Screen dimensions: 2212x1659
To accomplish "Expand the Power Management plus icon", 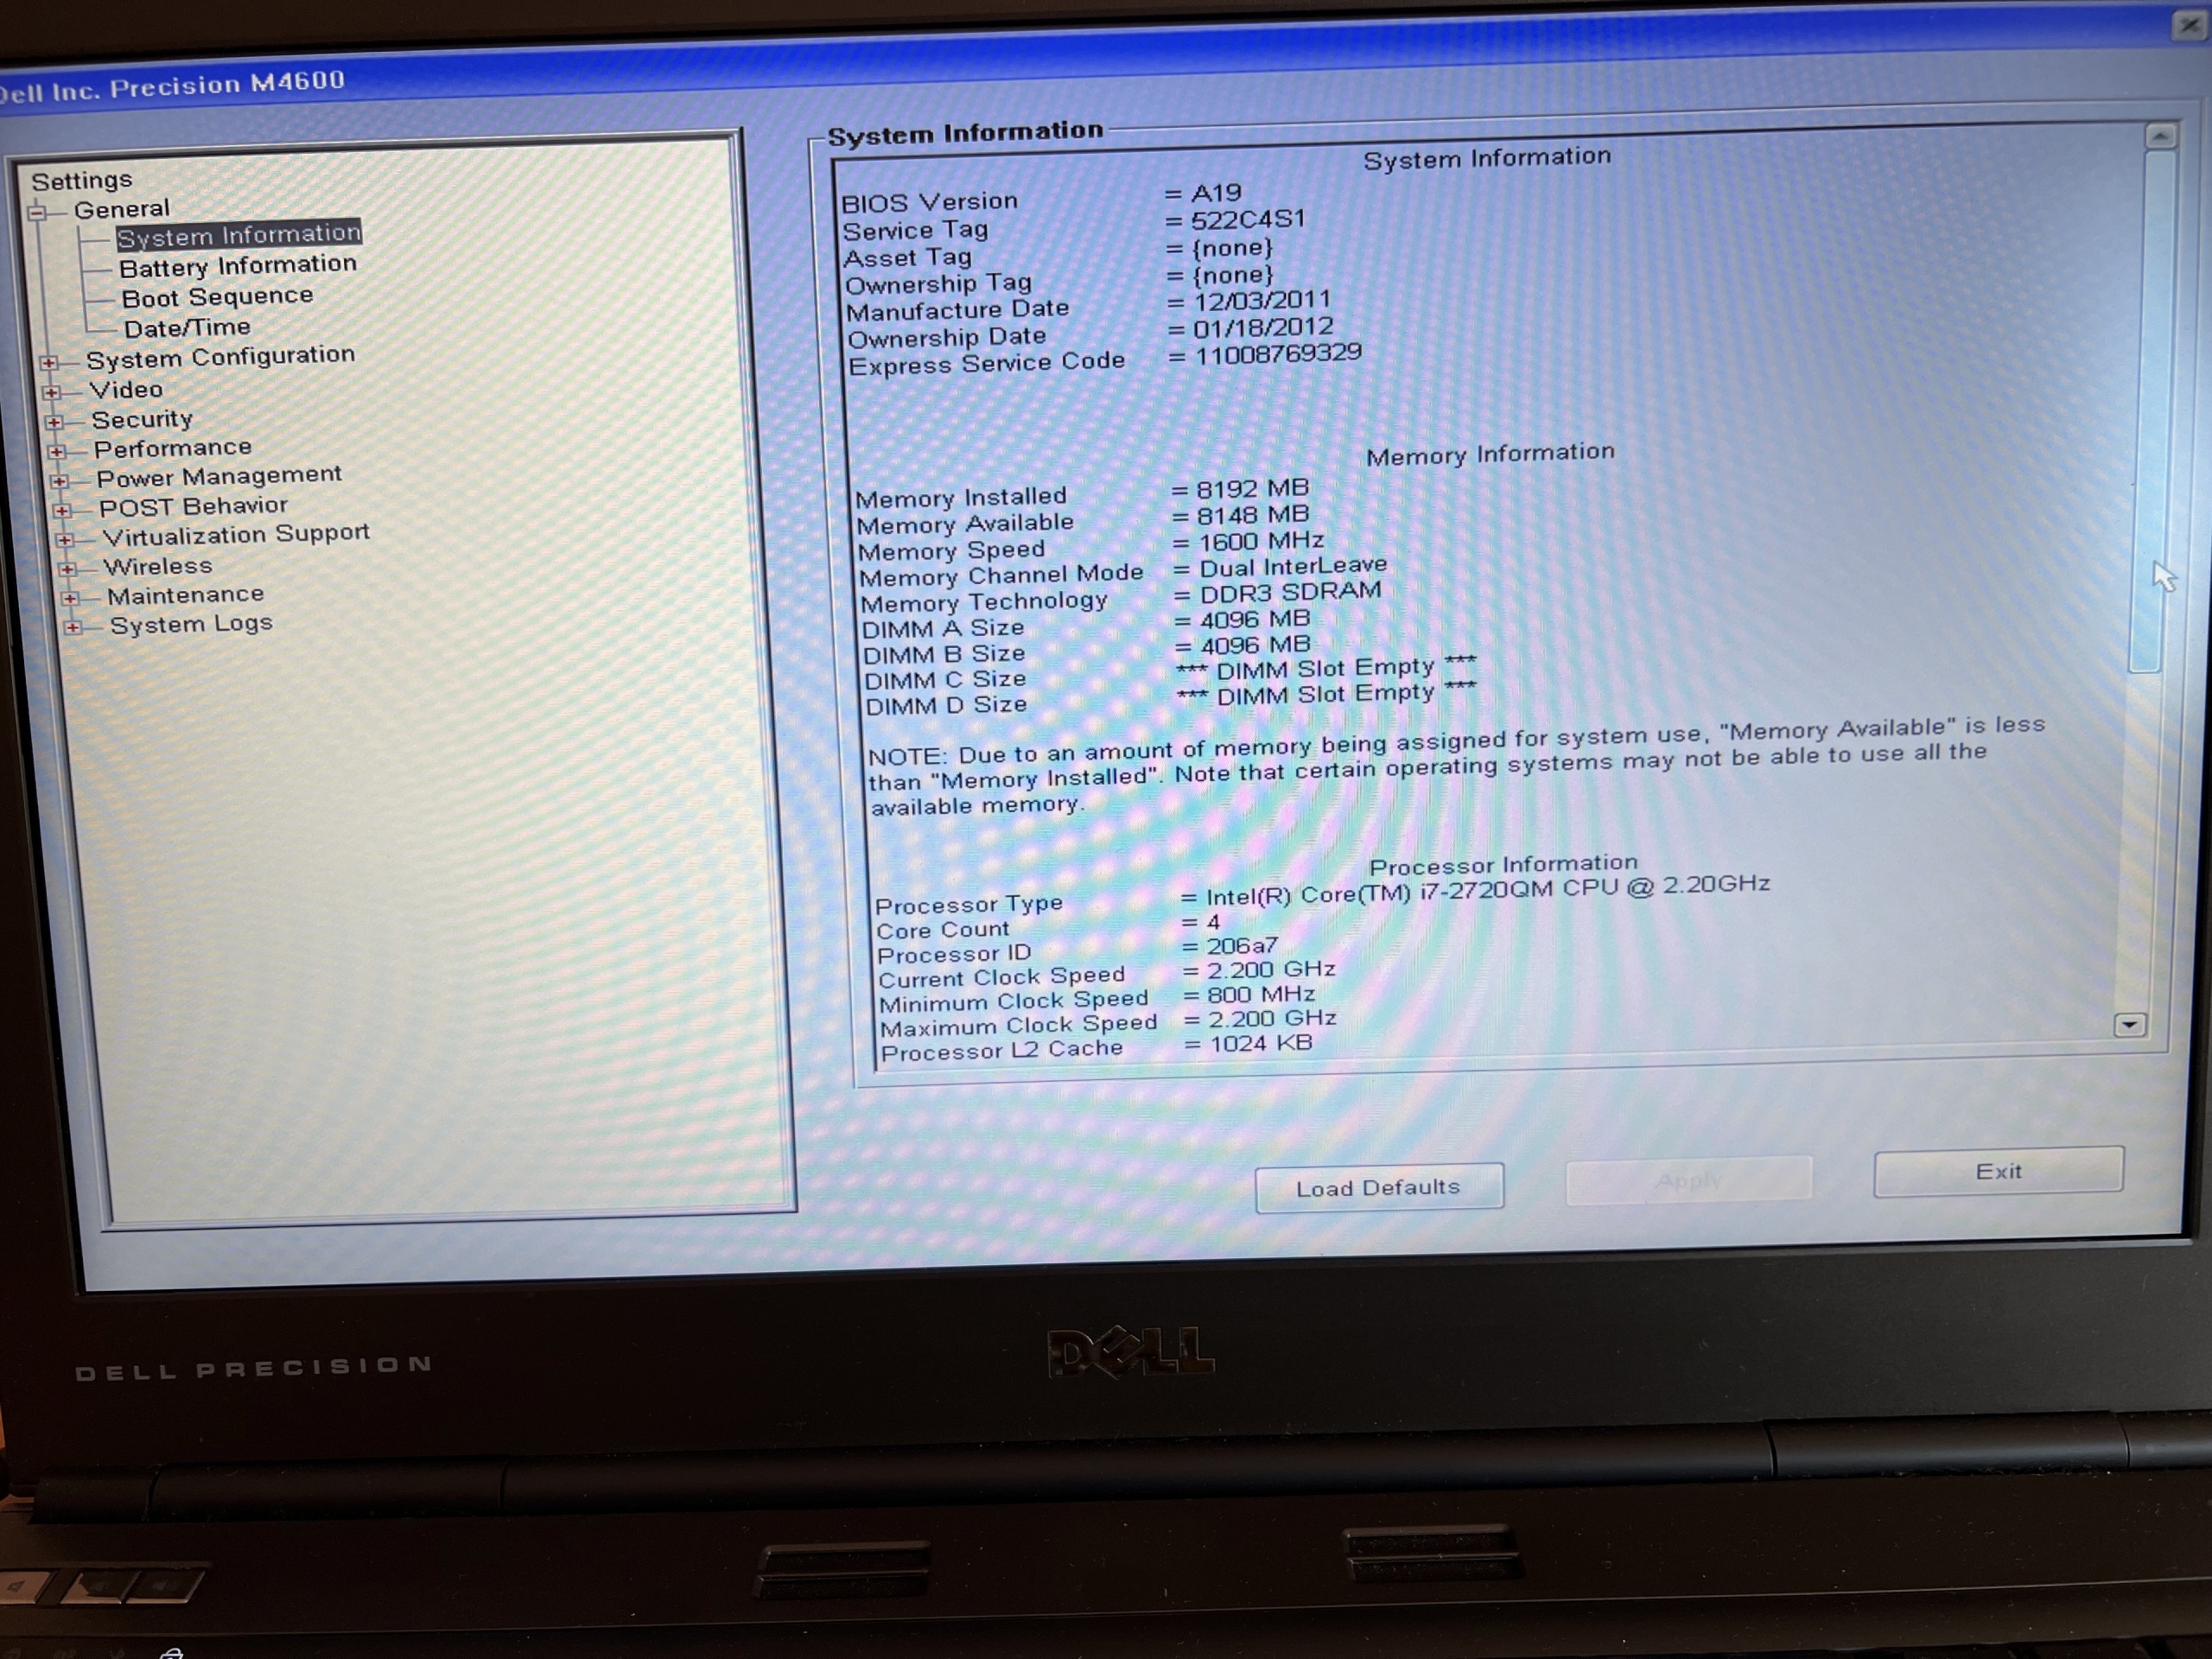I will (x=59, y=481).
